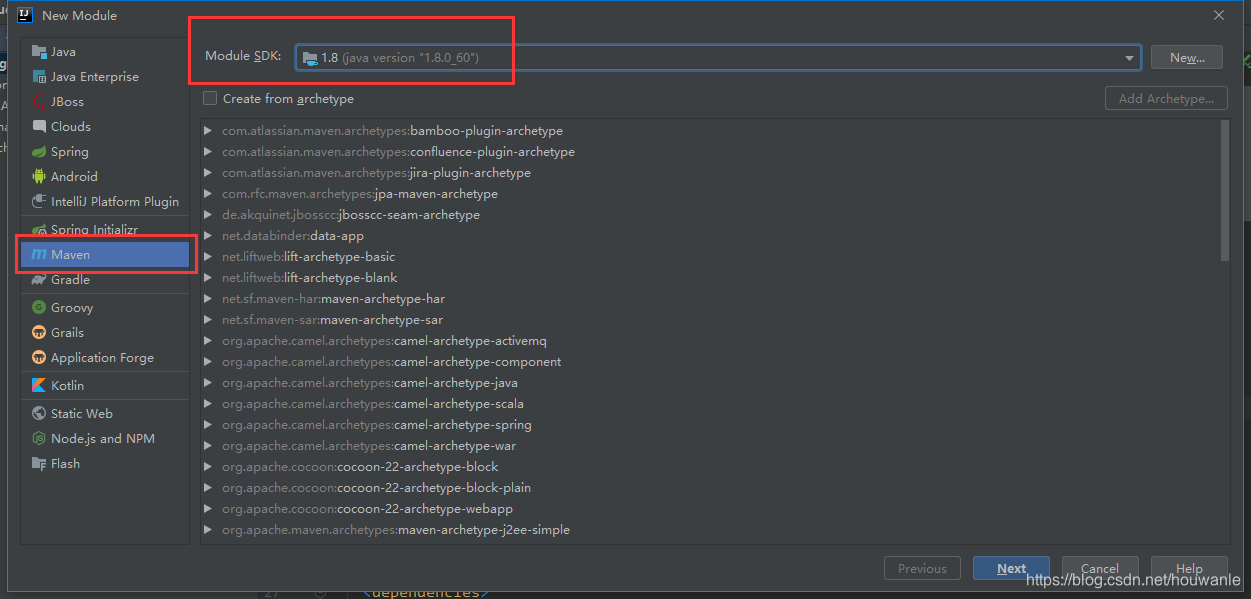Image resolution: width=1251 pixels, height=599 pixels.
Task: Click the Gradle icon
Action: tap(39, 280)
